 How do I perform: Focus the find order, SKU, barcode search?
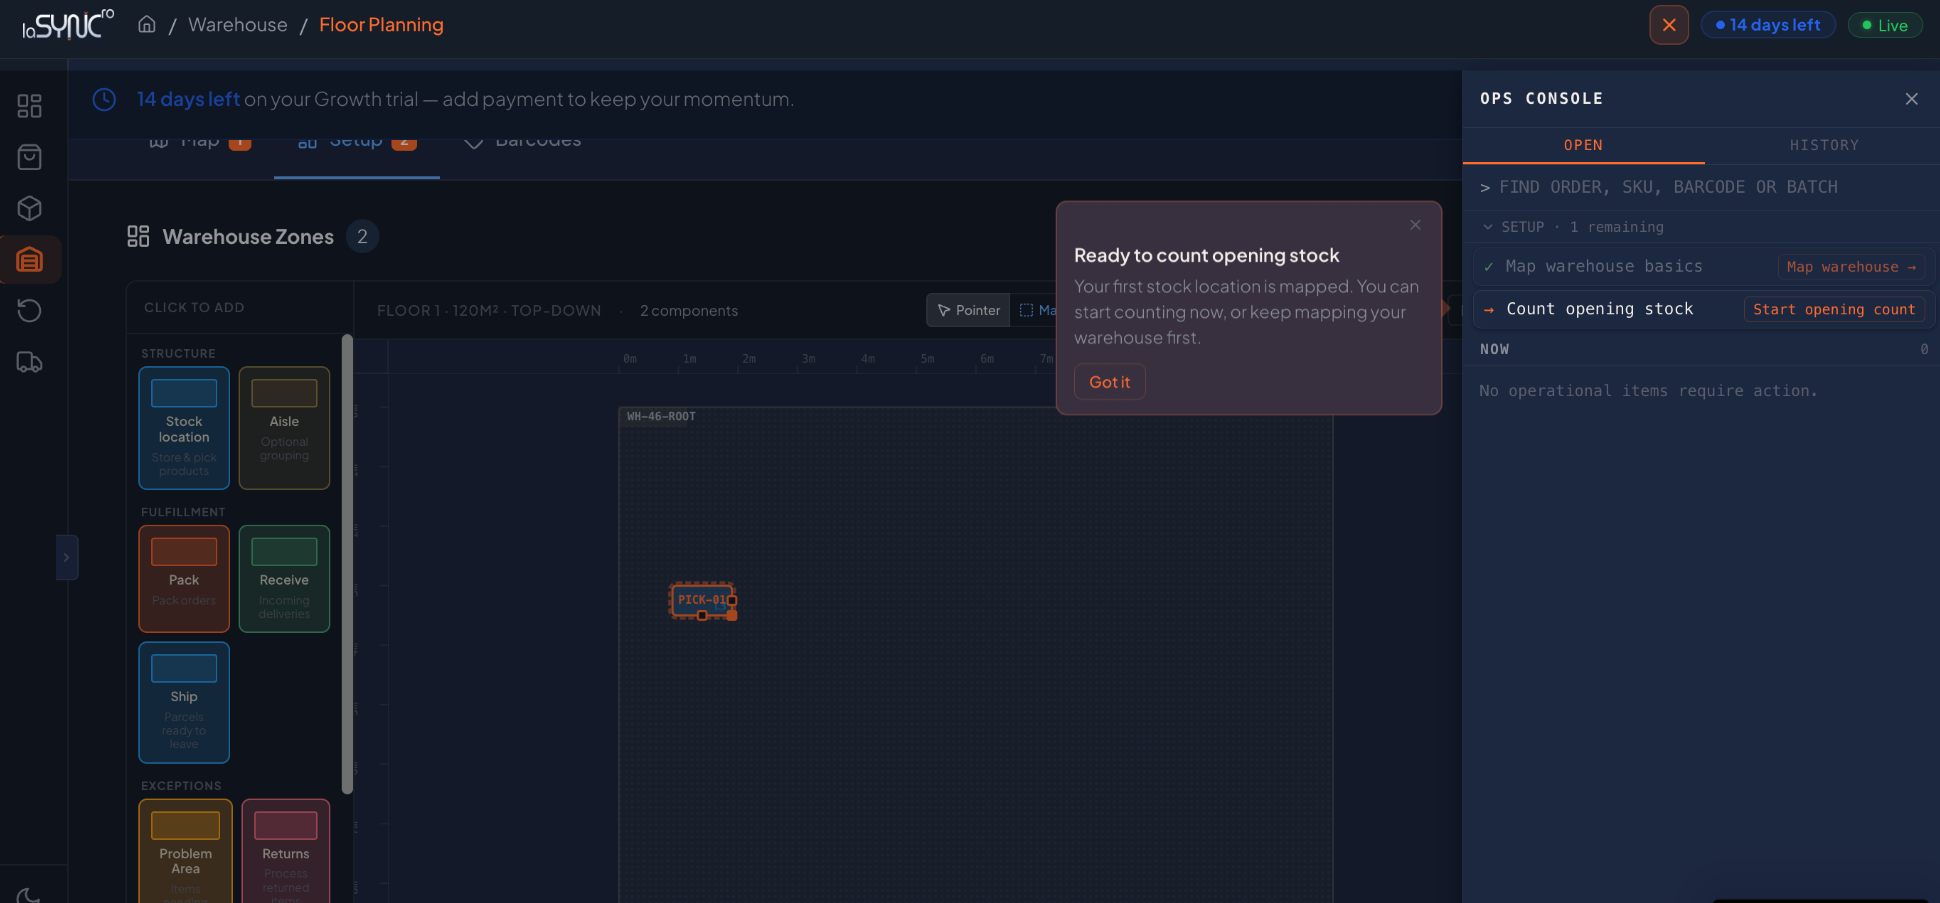click(1701, 187)
